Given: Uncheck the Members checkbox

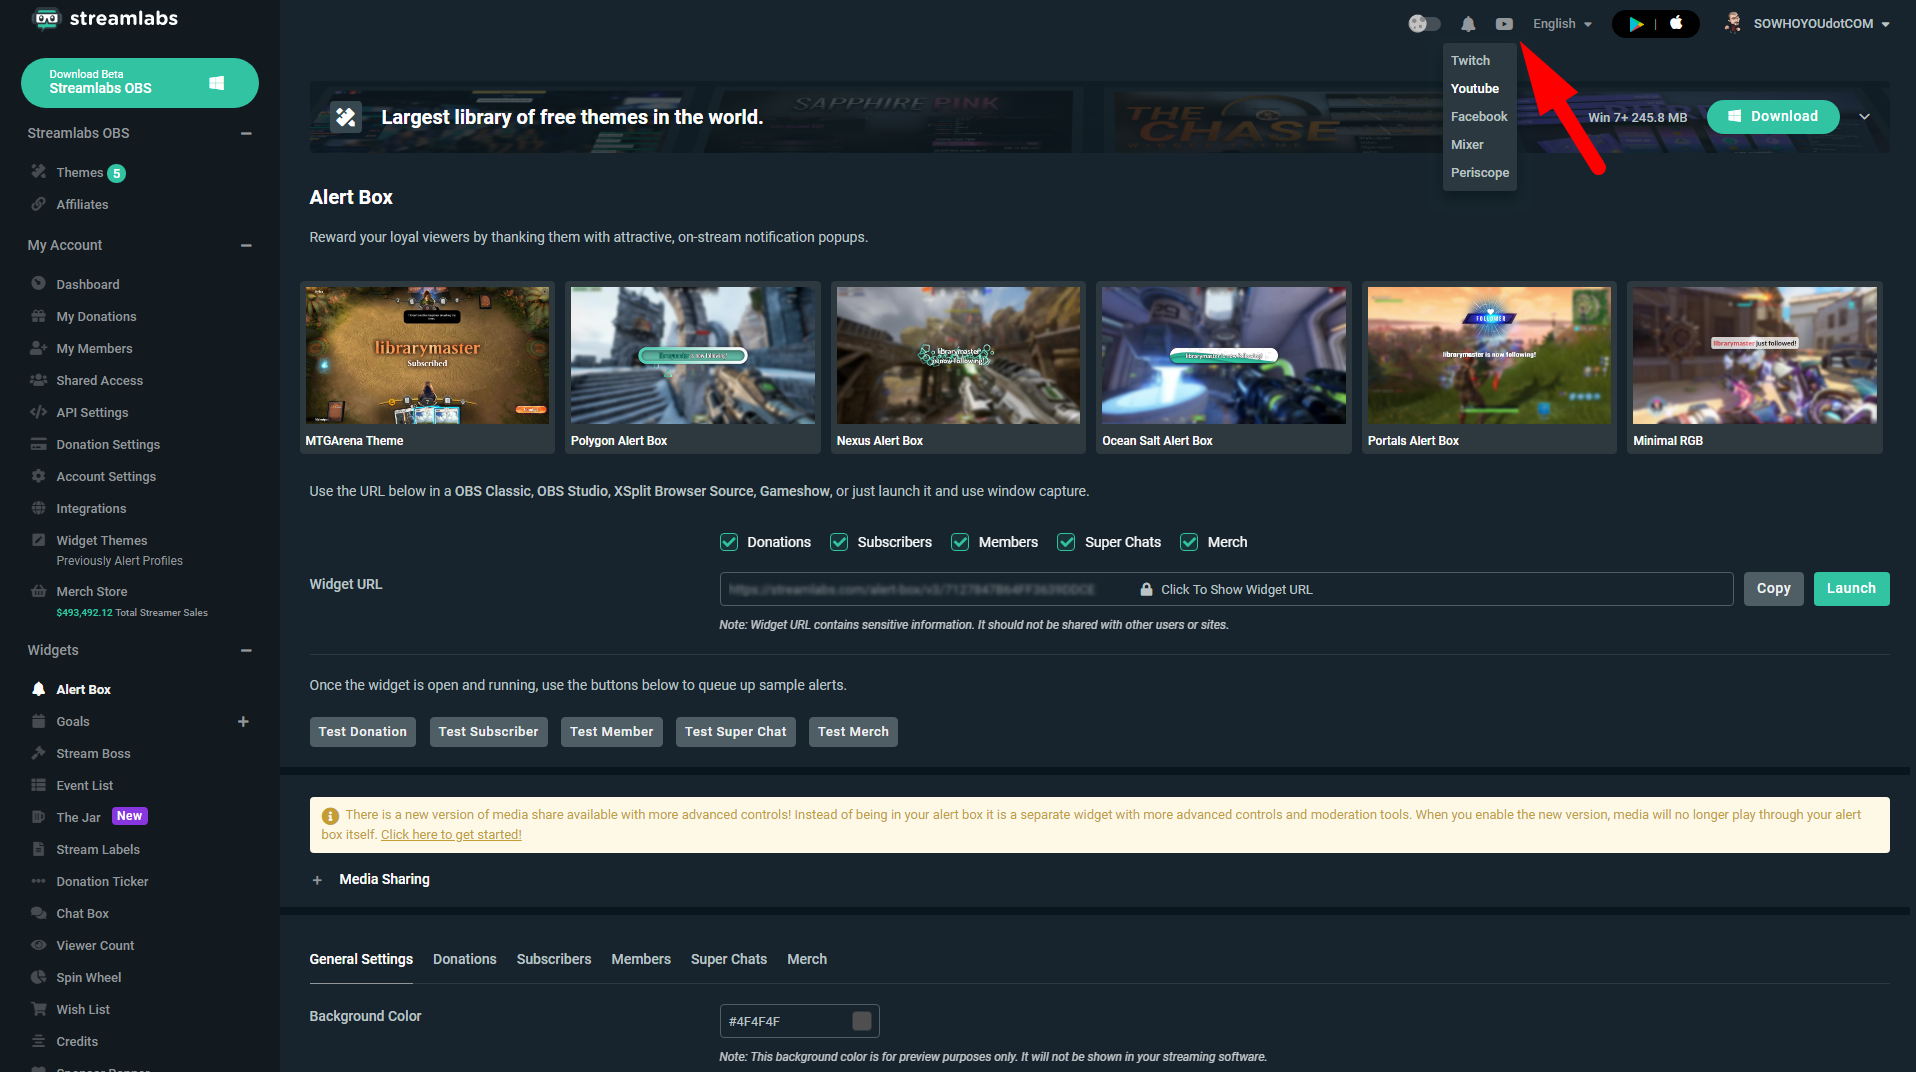Looking at the screenshot, I should [x=960, y=542].
